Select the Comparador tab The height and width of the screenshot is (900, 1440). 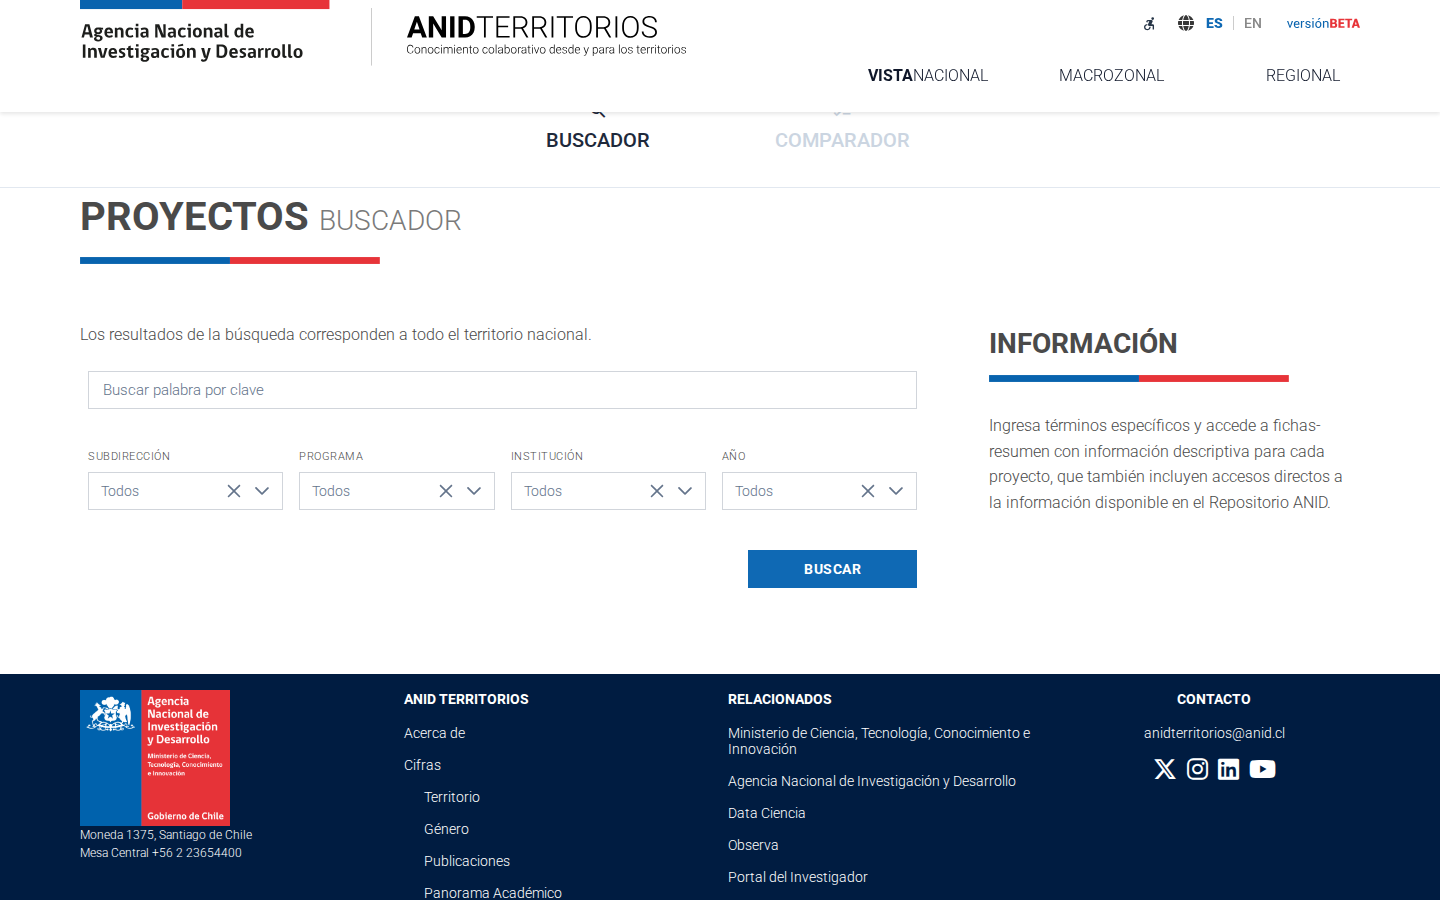tap(842, 140)
